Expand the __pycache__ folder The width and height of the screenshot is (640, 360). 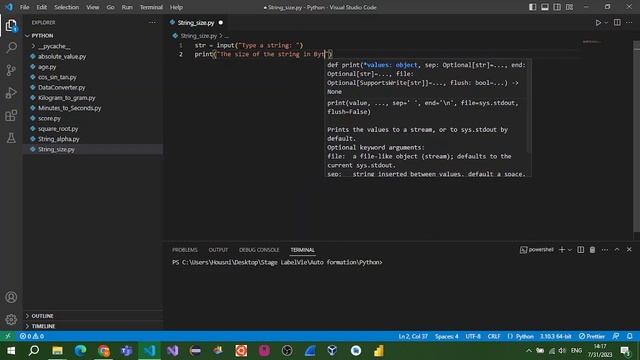[54, 46]
